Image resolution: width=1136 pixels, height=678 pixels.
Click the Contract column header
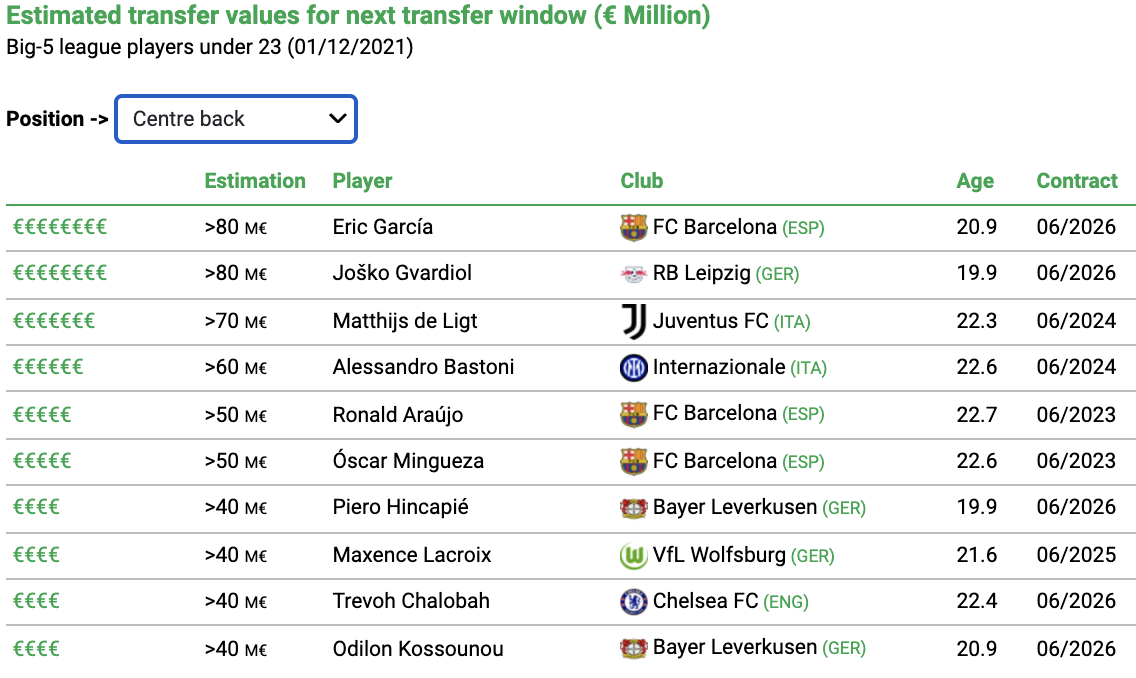tap(1077, 181)
